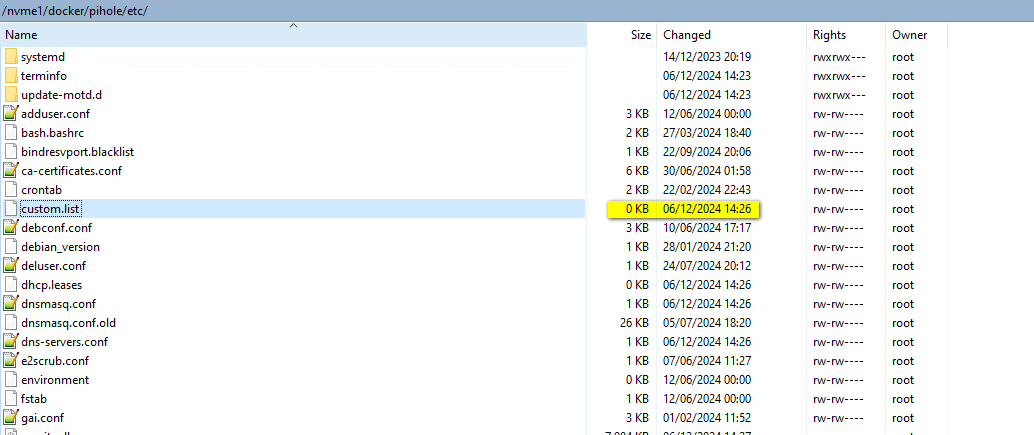The height and width of the screenshot is (435, 1034).
Task: Select the dnsmasq.conf.old file name
Action: point(69,322)
